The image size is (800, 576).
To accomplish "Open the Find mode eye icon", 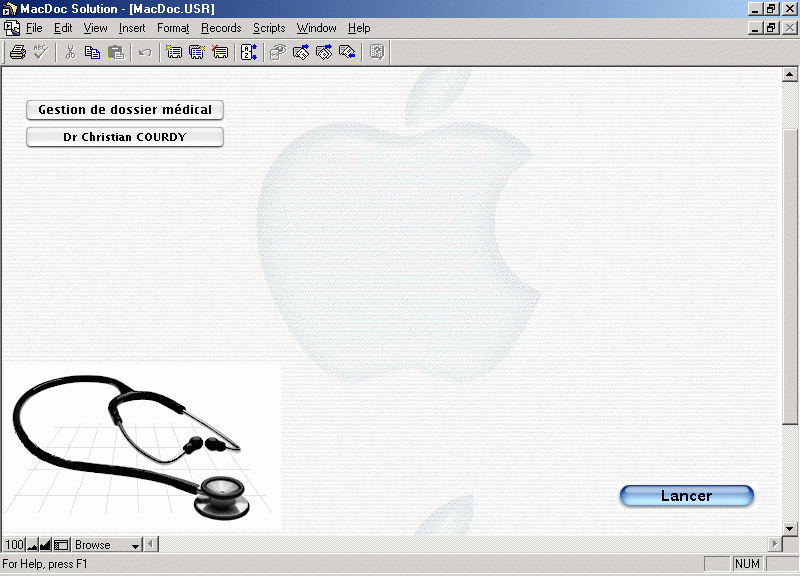I will pyautogui.click(x=278, y=52).
